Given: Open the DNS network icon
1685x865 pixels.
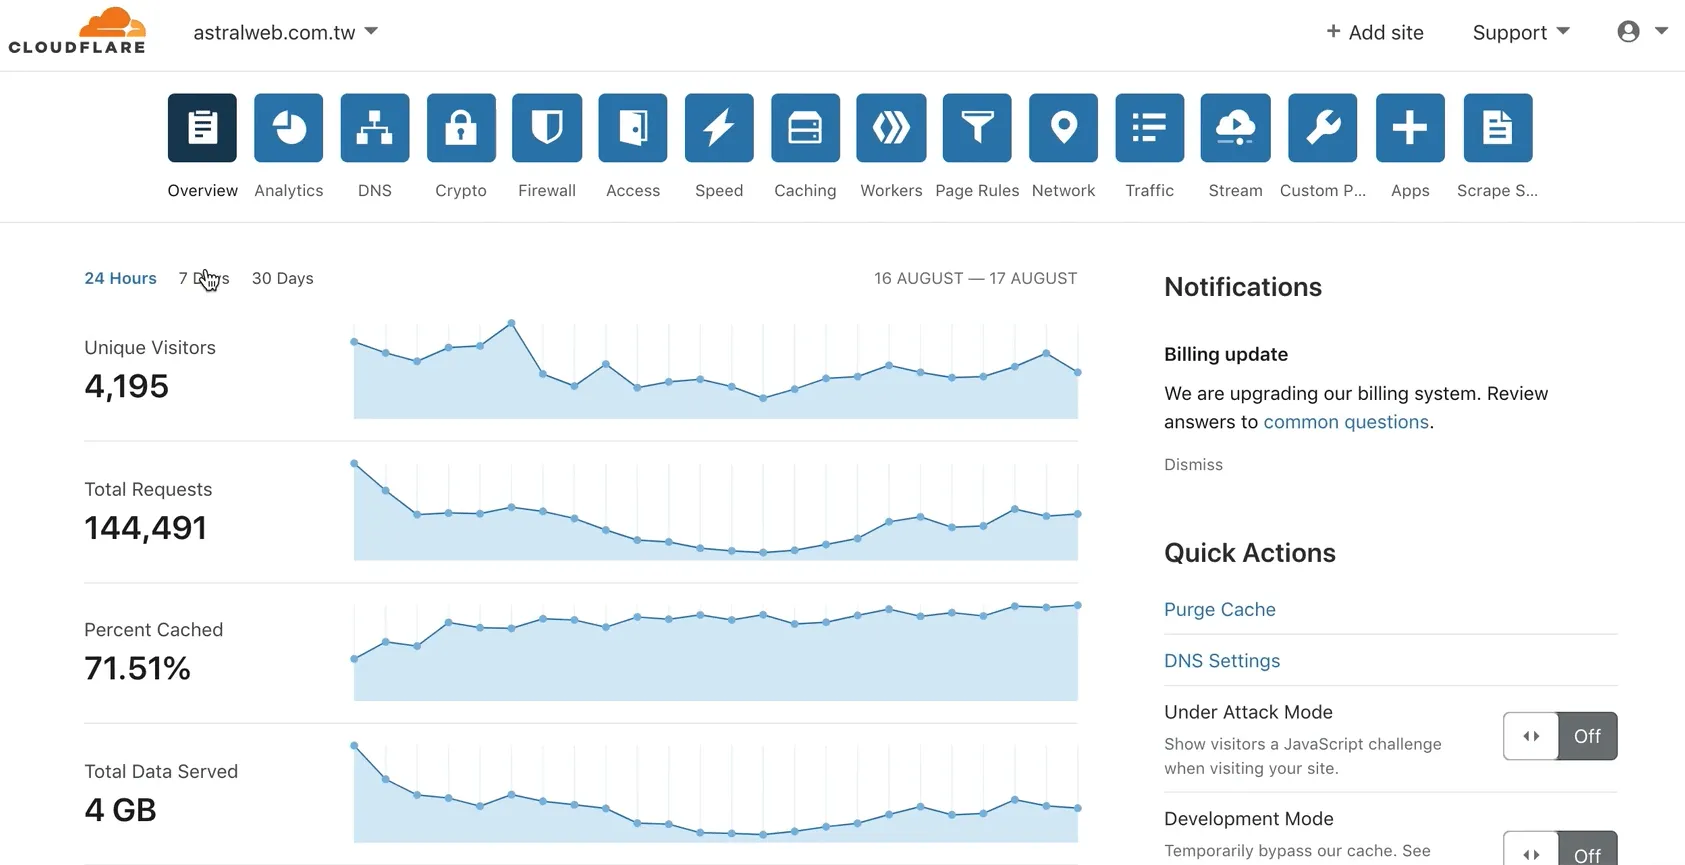Looking at the screenshot, I should point(375,128).
